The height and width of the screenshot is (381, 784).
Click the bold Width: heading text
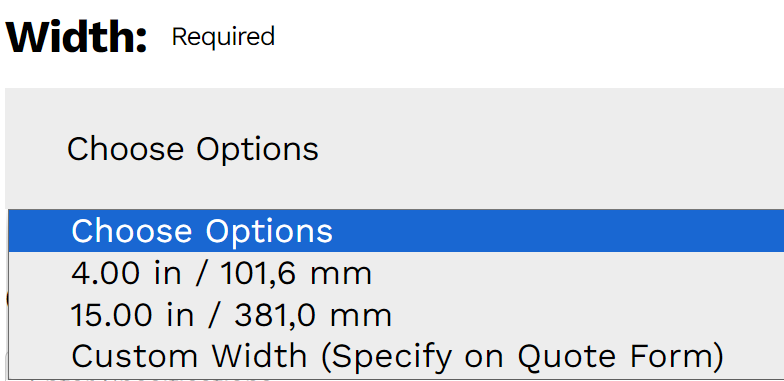click(76, 36)
